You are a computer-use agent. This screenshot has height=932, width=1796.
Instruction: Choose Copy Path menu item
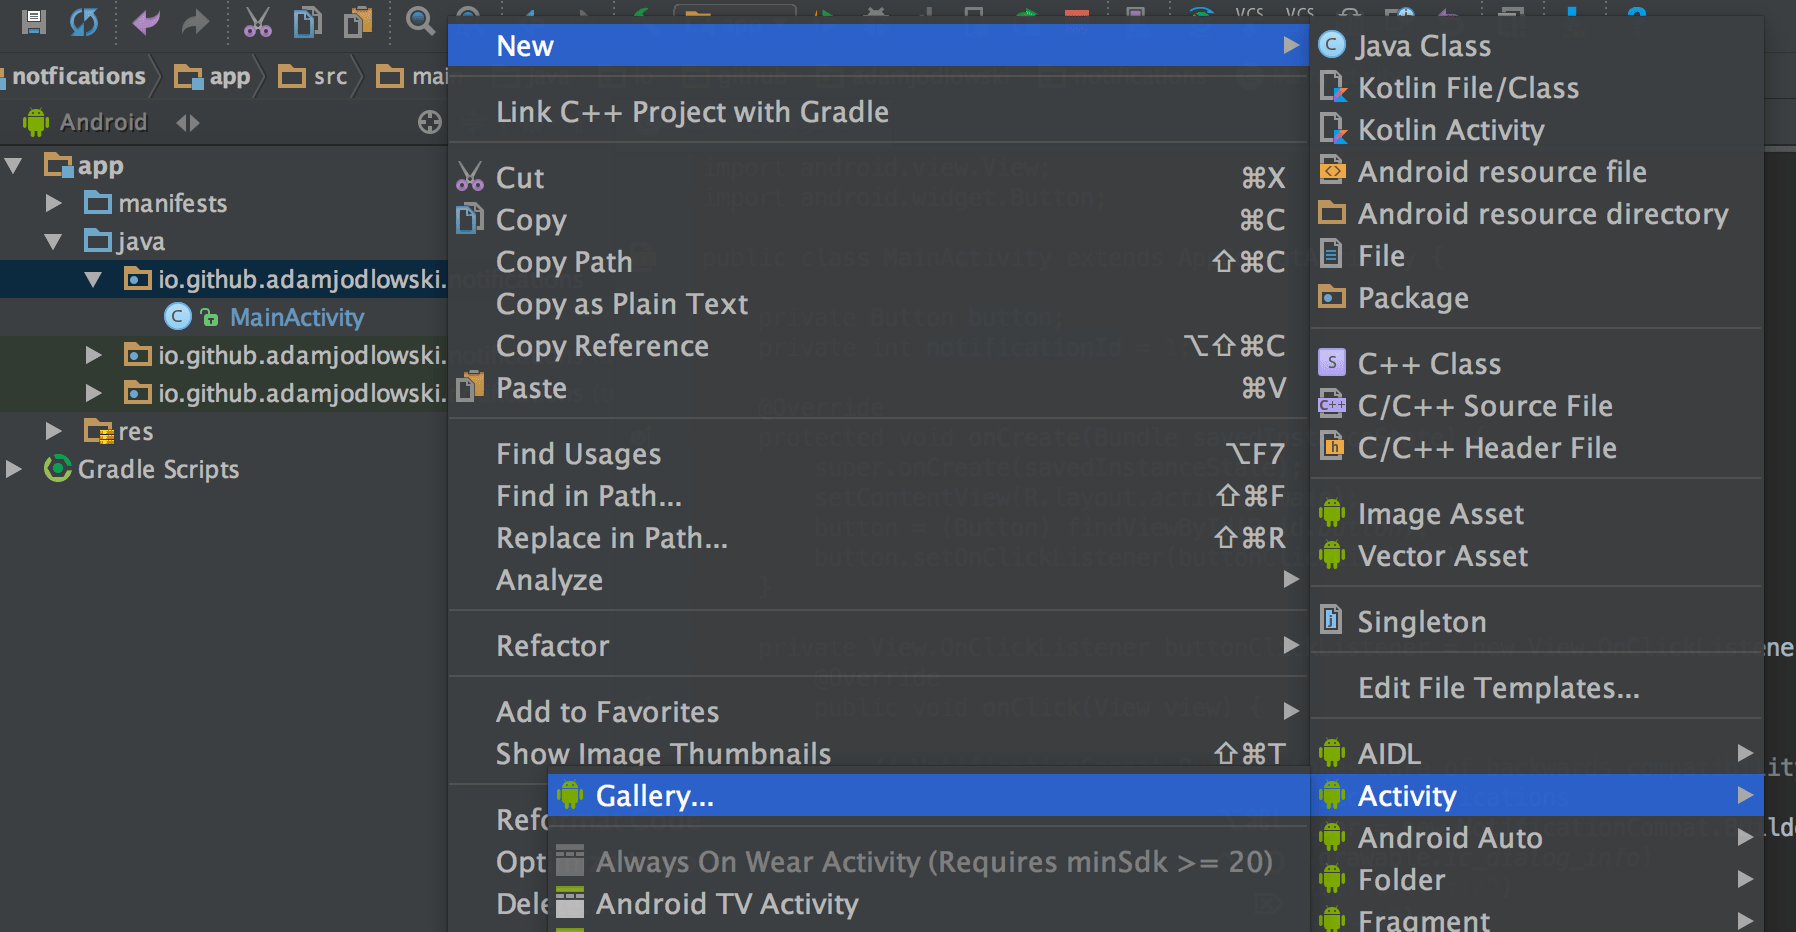coord(878,262)
